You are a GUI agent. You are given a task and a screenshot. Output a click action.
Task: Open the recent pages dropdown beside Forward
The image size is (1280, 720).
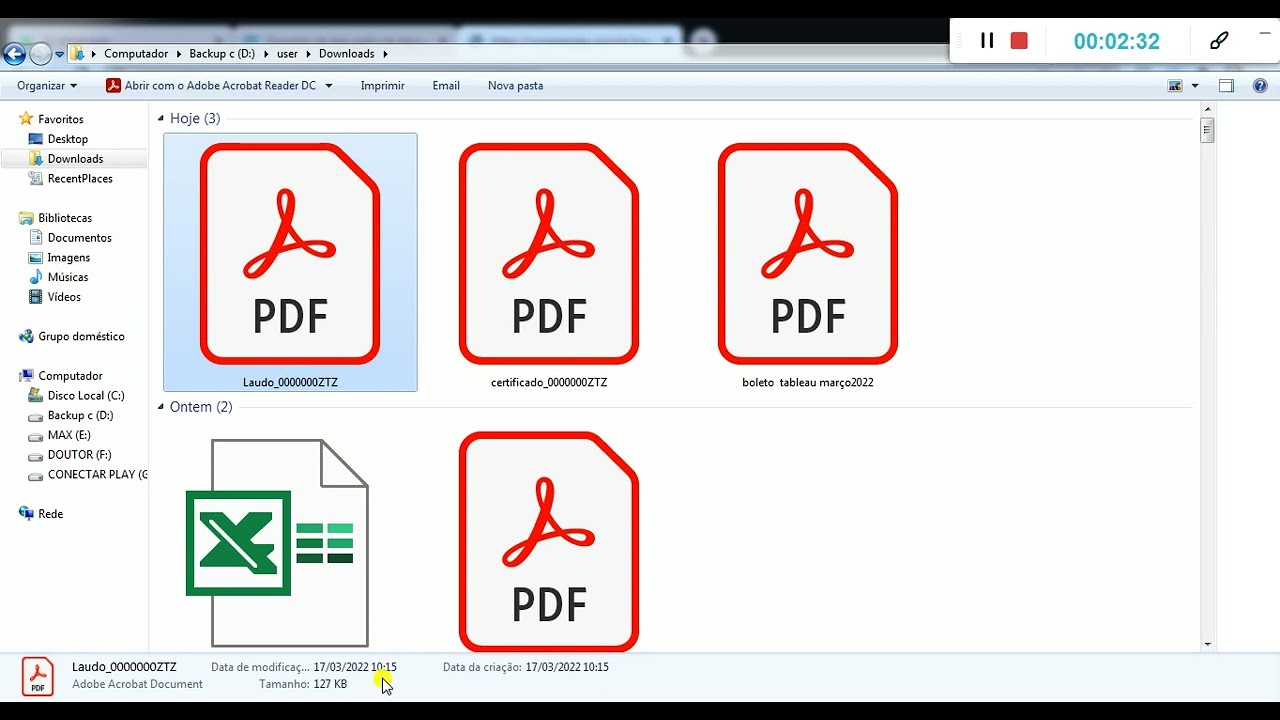[x=60, y=54]
